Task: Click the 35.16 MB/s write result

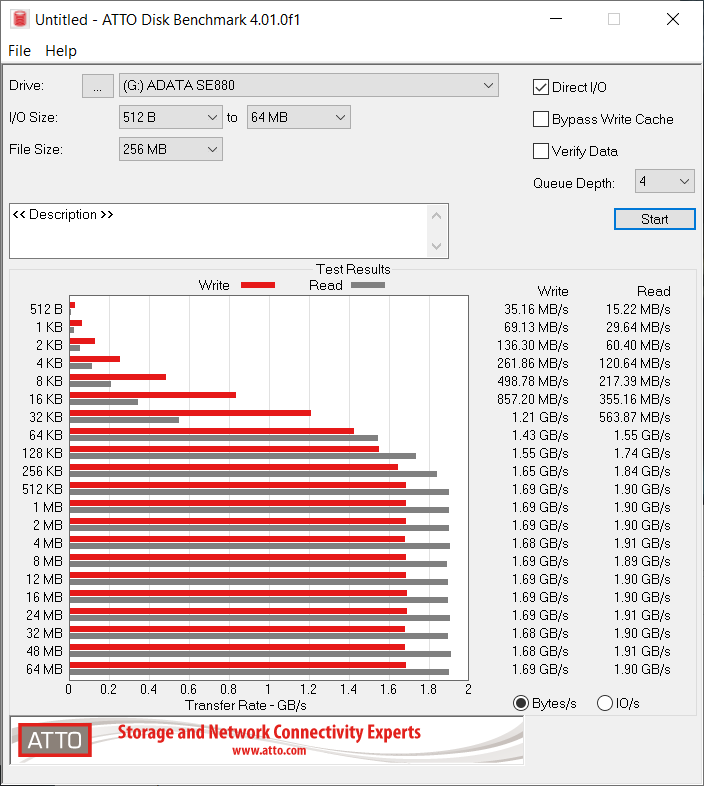Action: (536, 309)
